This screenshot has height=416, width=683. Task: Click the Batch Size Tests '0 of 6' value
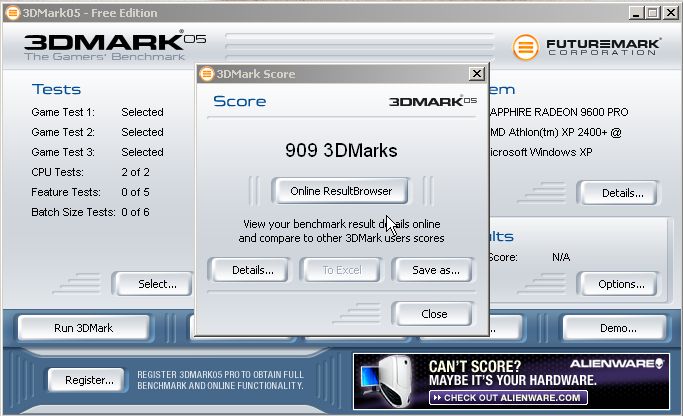coord(135,212)
